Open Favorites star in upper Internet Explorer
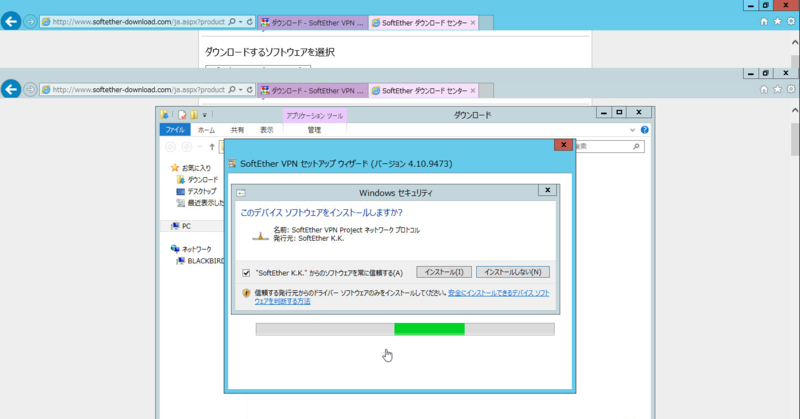 [777, 21]
